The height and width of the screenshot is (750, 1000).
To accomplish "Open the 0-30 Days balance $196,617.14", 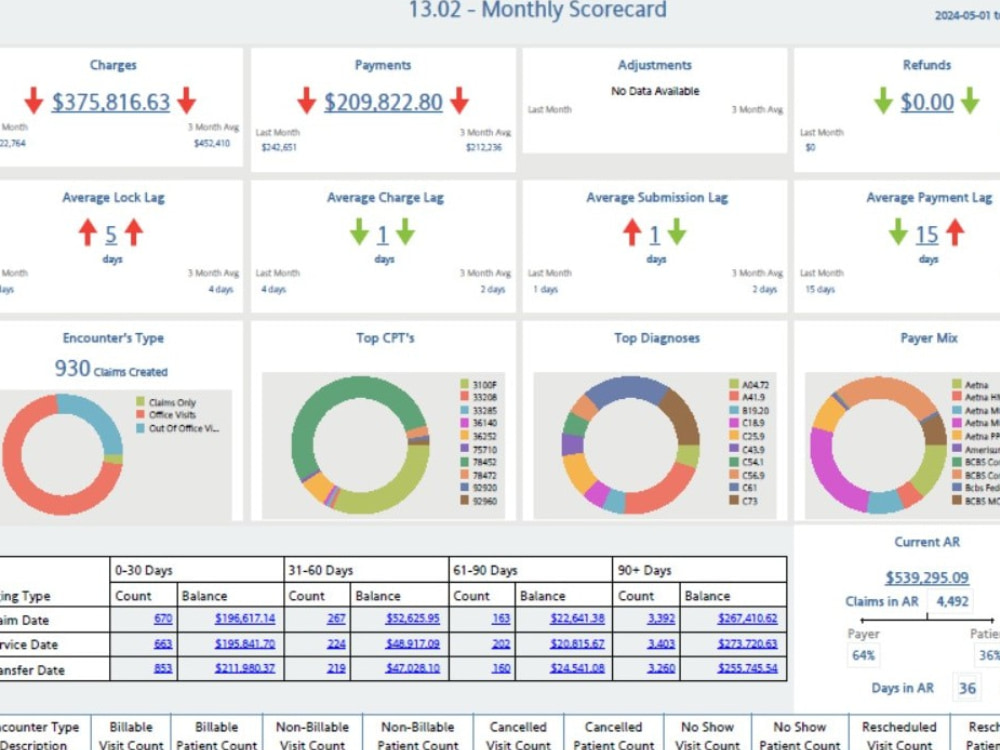I will 245,619.
